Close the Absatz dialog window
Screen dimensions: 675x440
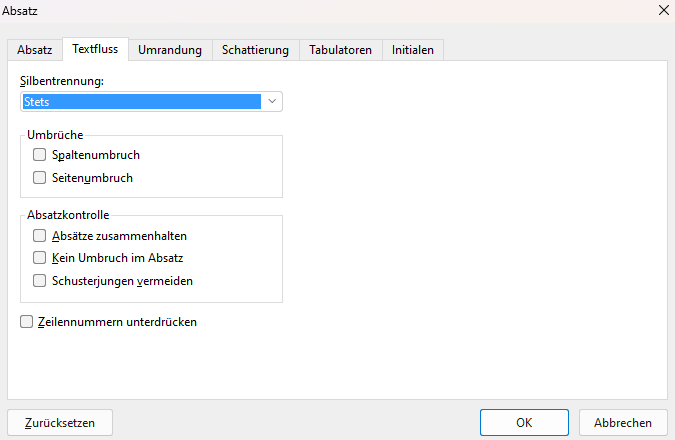click(x=661, y=10)
